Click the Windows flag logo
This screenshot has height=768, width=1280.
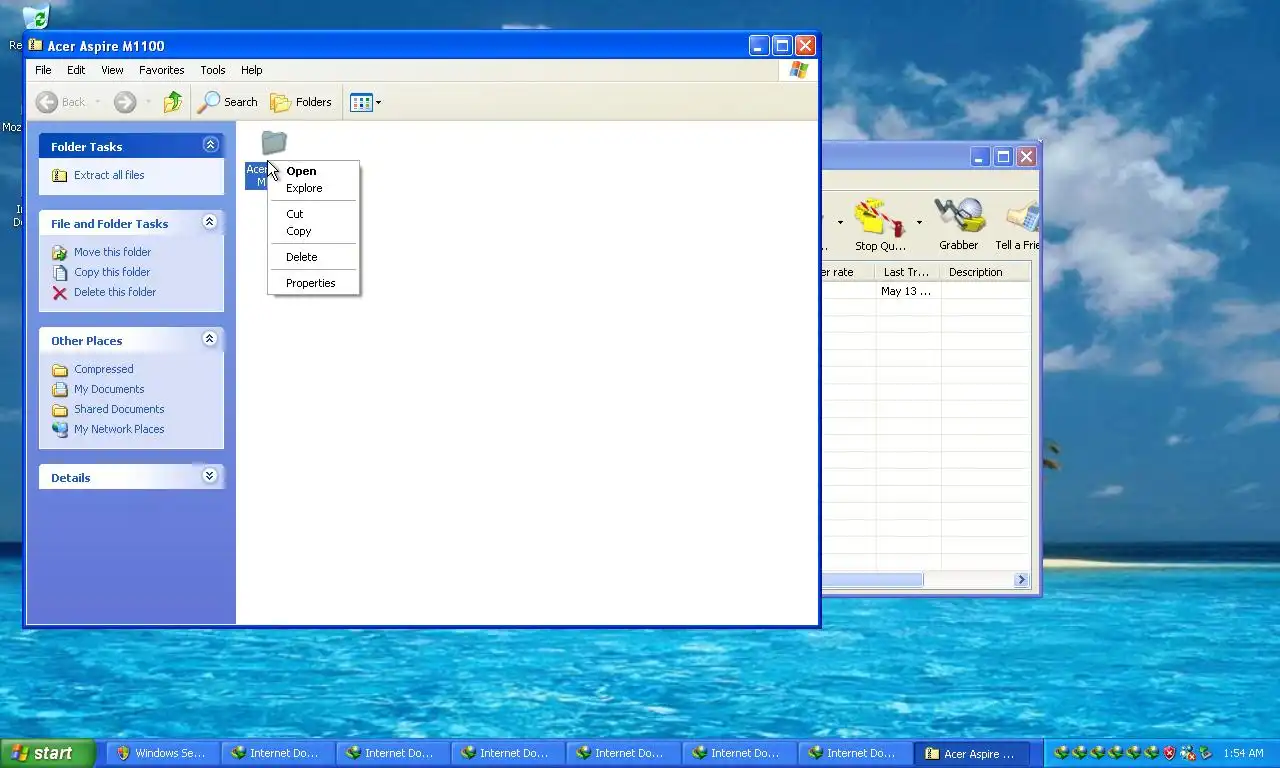click(x=798, y=70)
